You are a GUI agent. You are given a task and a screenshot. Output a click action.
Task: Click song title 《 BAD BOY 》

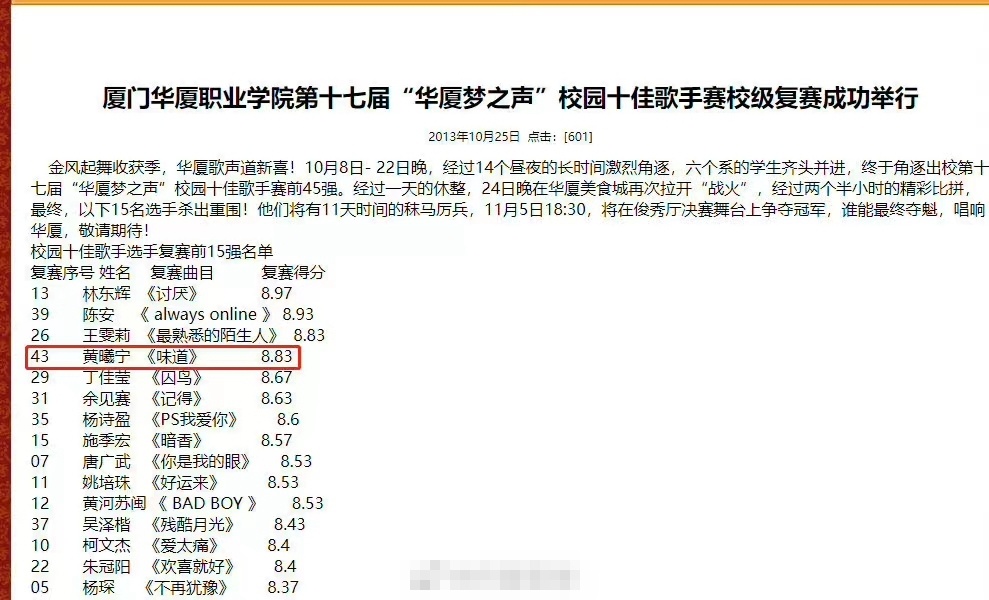[207, 503]
